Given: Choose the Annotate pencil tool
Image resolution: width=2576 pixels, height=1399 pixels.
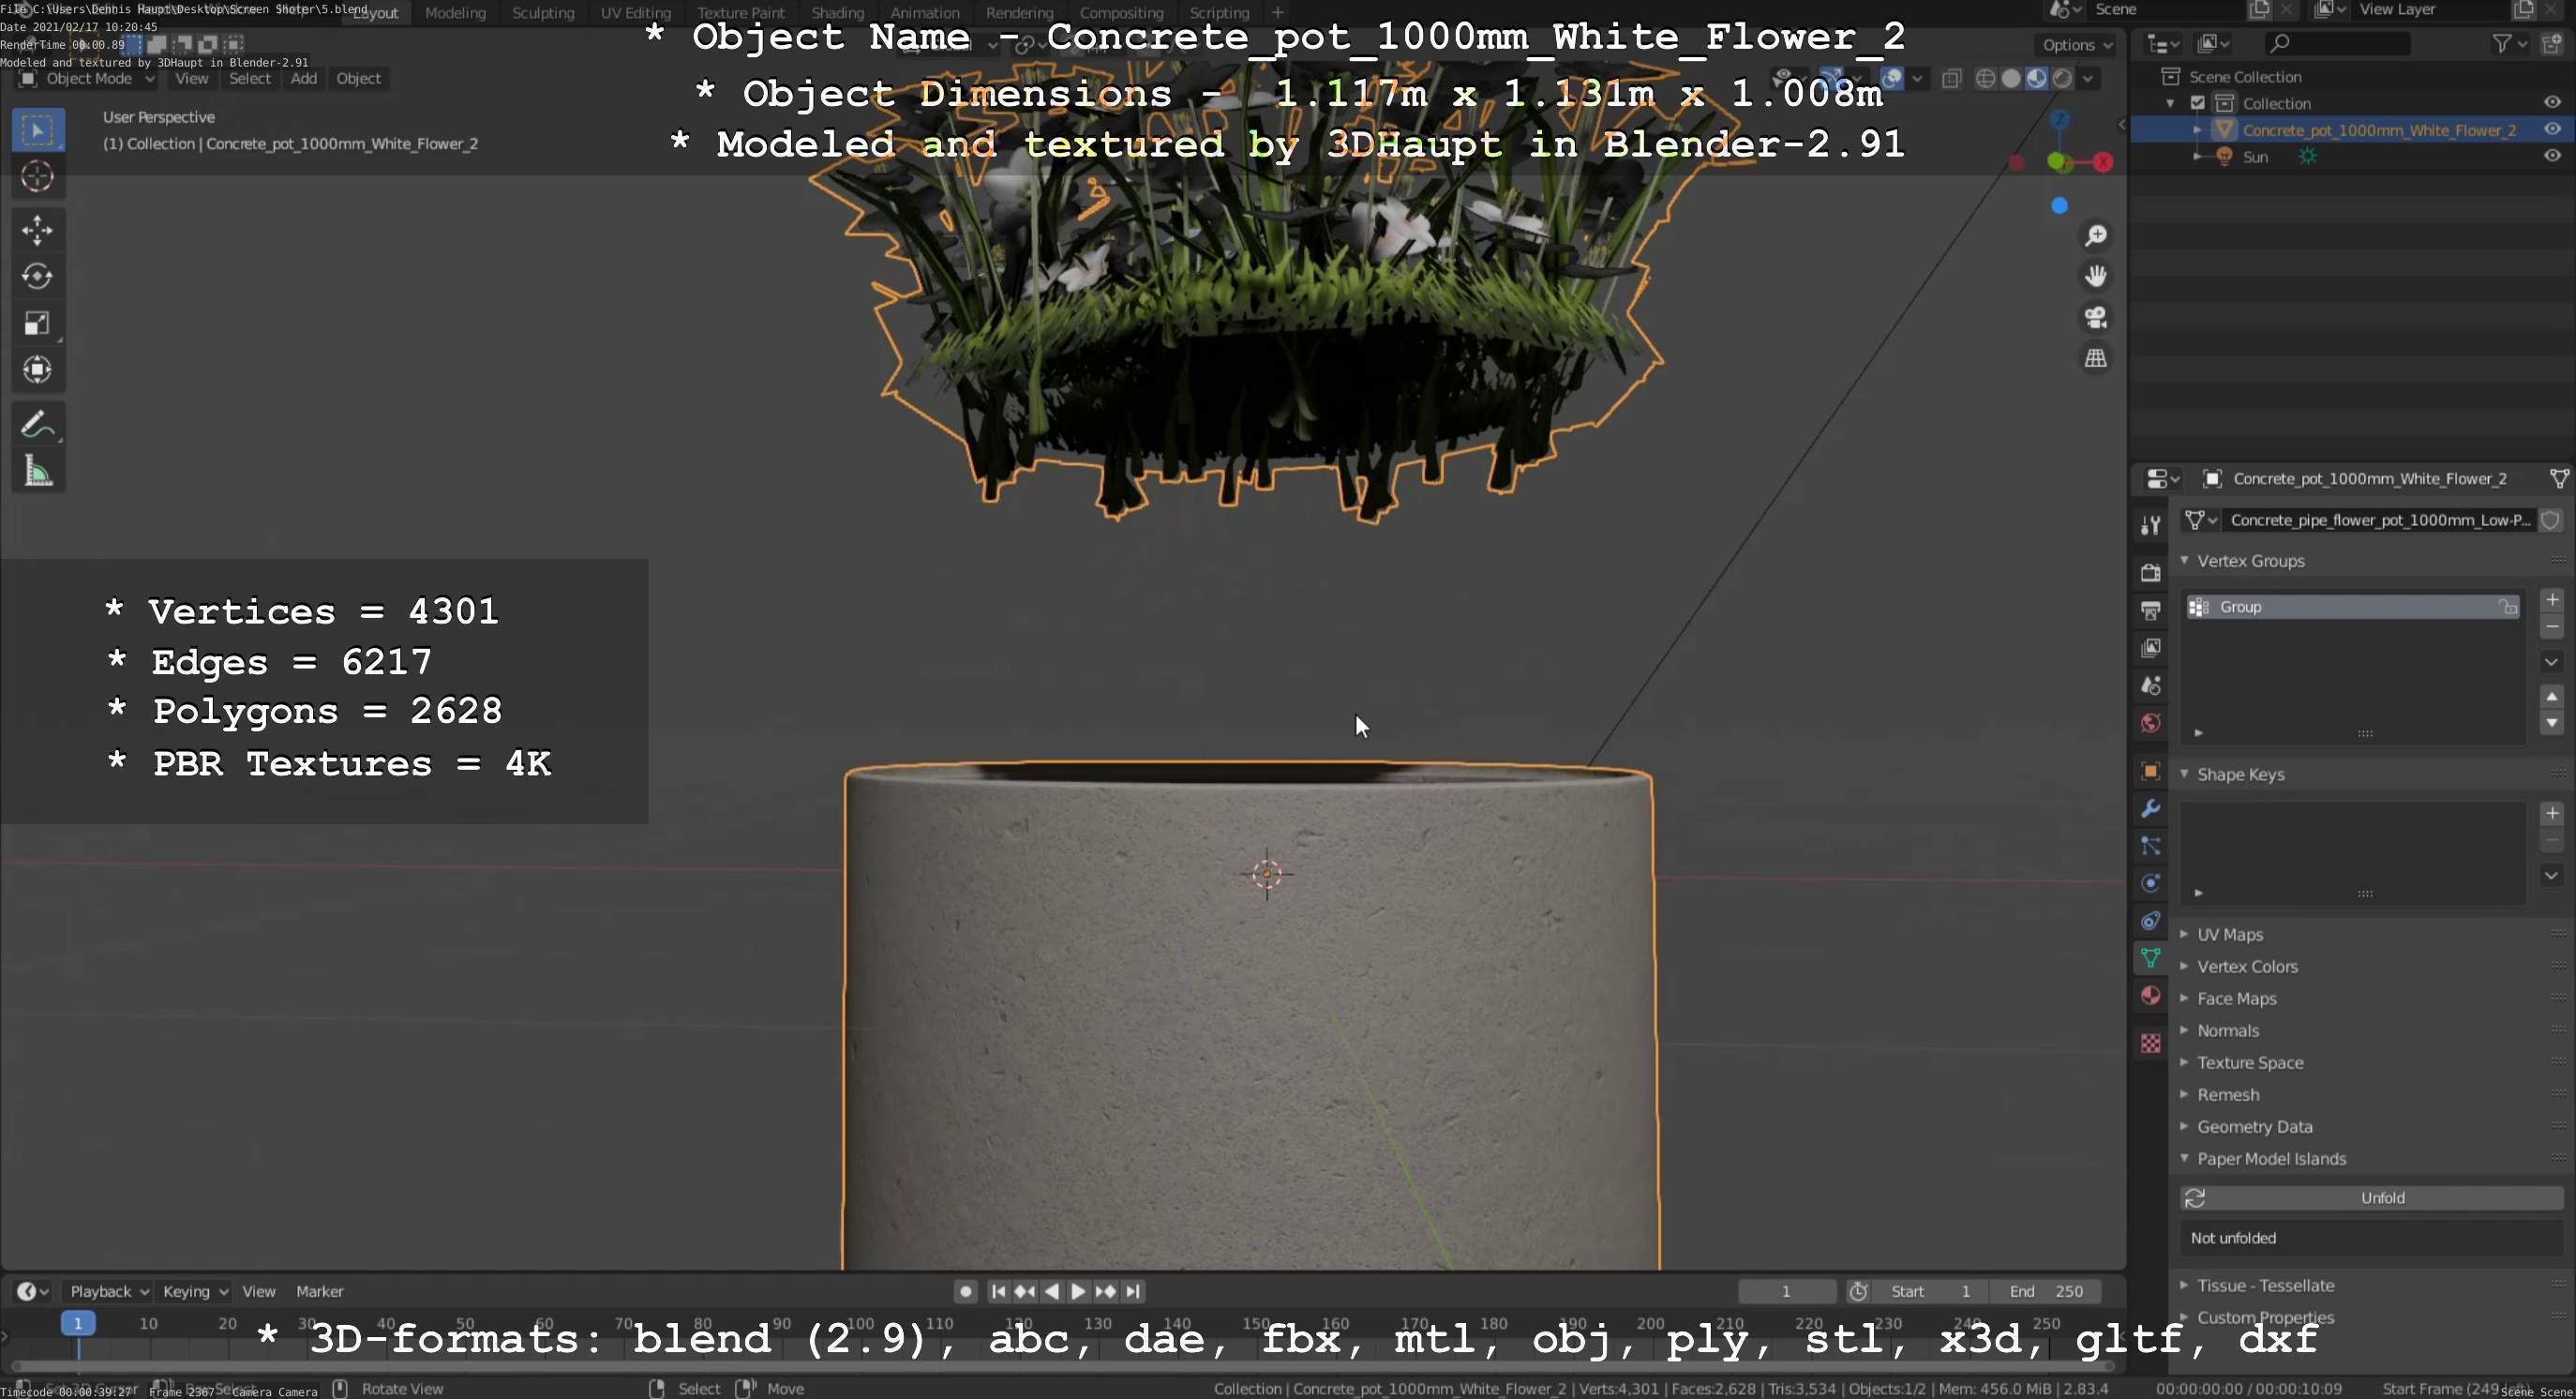Looking at the screenshot, I should tap(38, 424).
